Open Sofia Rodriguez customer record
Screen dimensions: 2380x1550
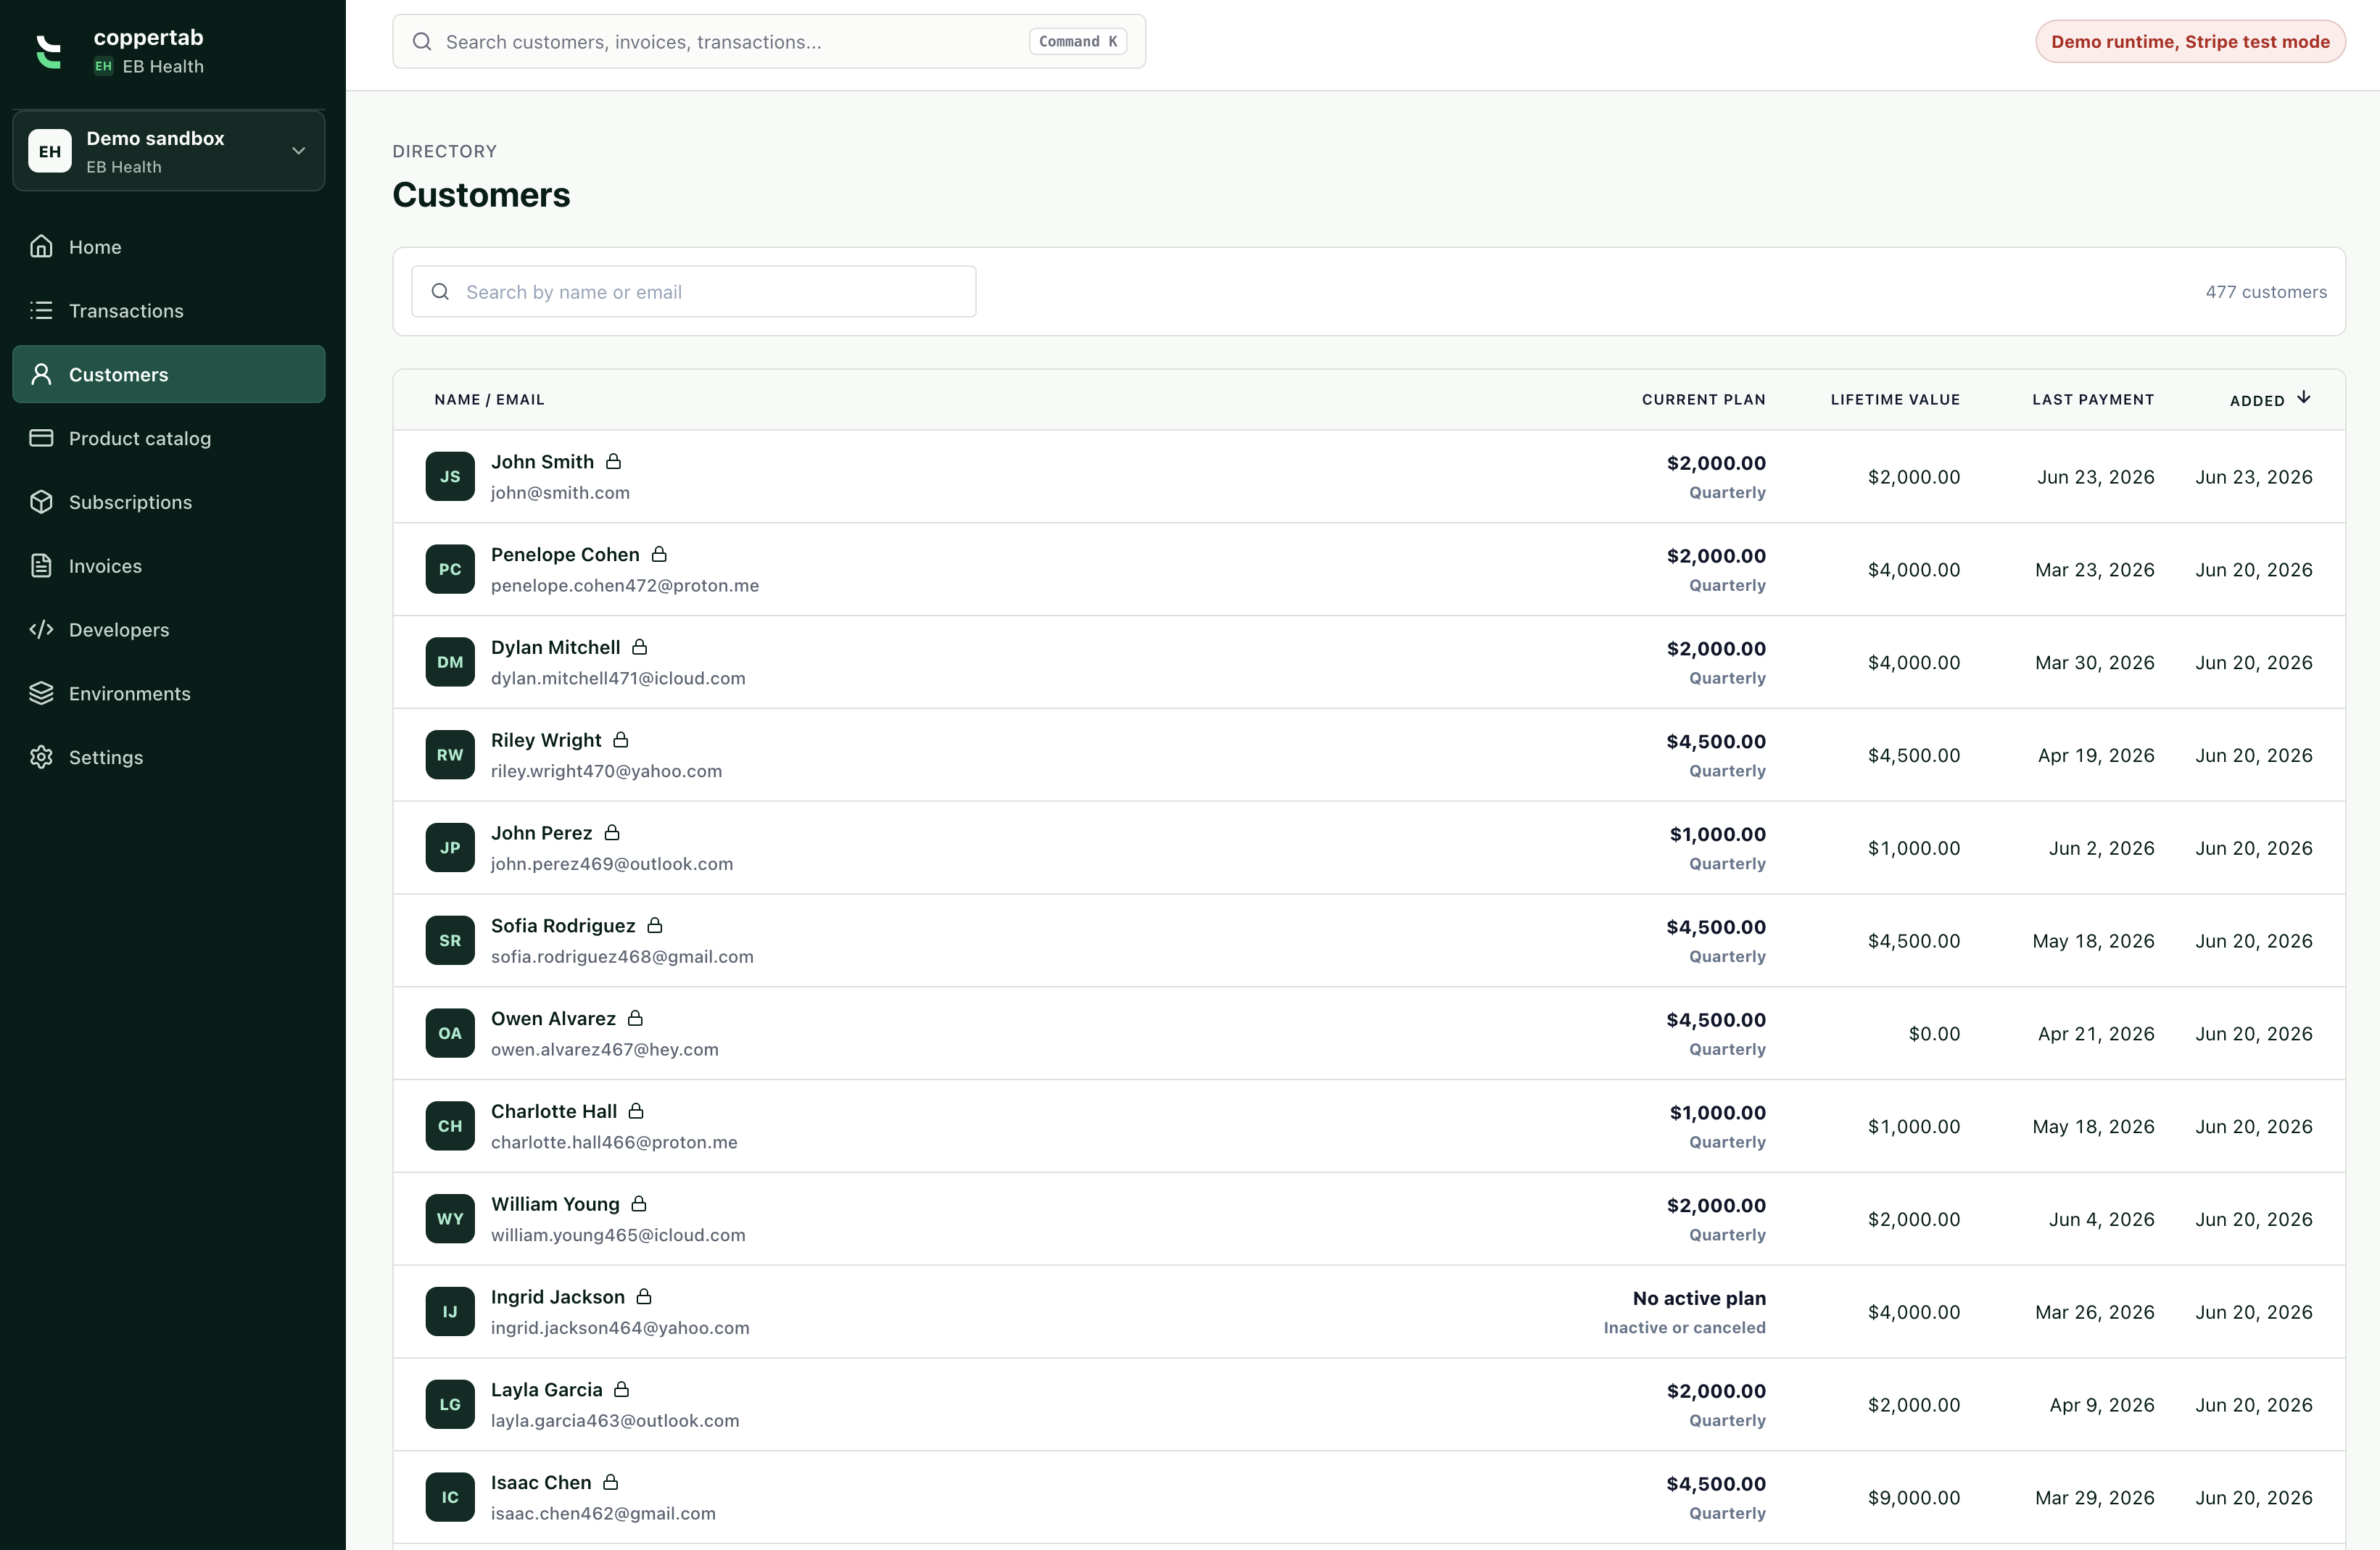coord(1369,940)
